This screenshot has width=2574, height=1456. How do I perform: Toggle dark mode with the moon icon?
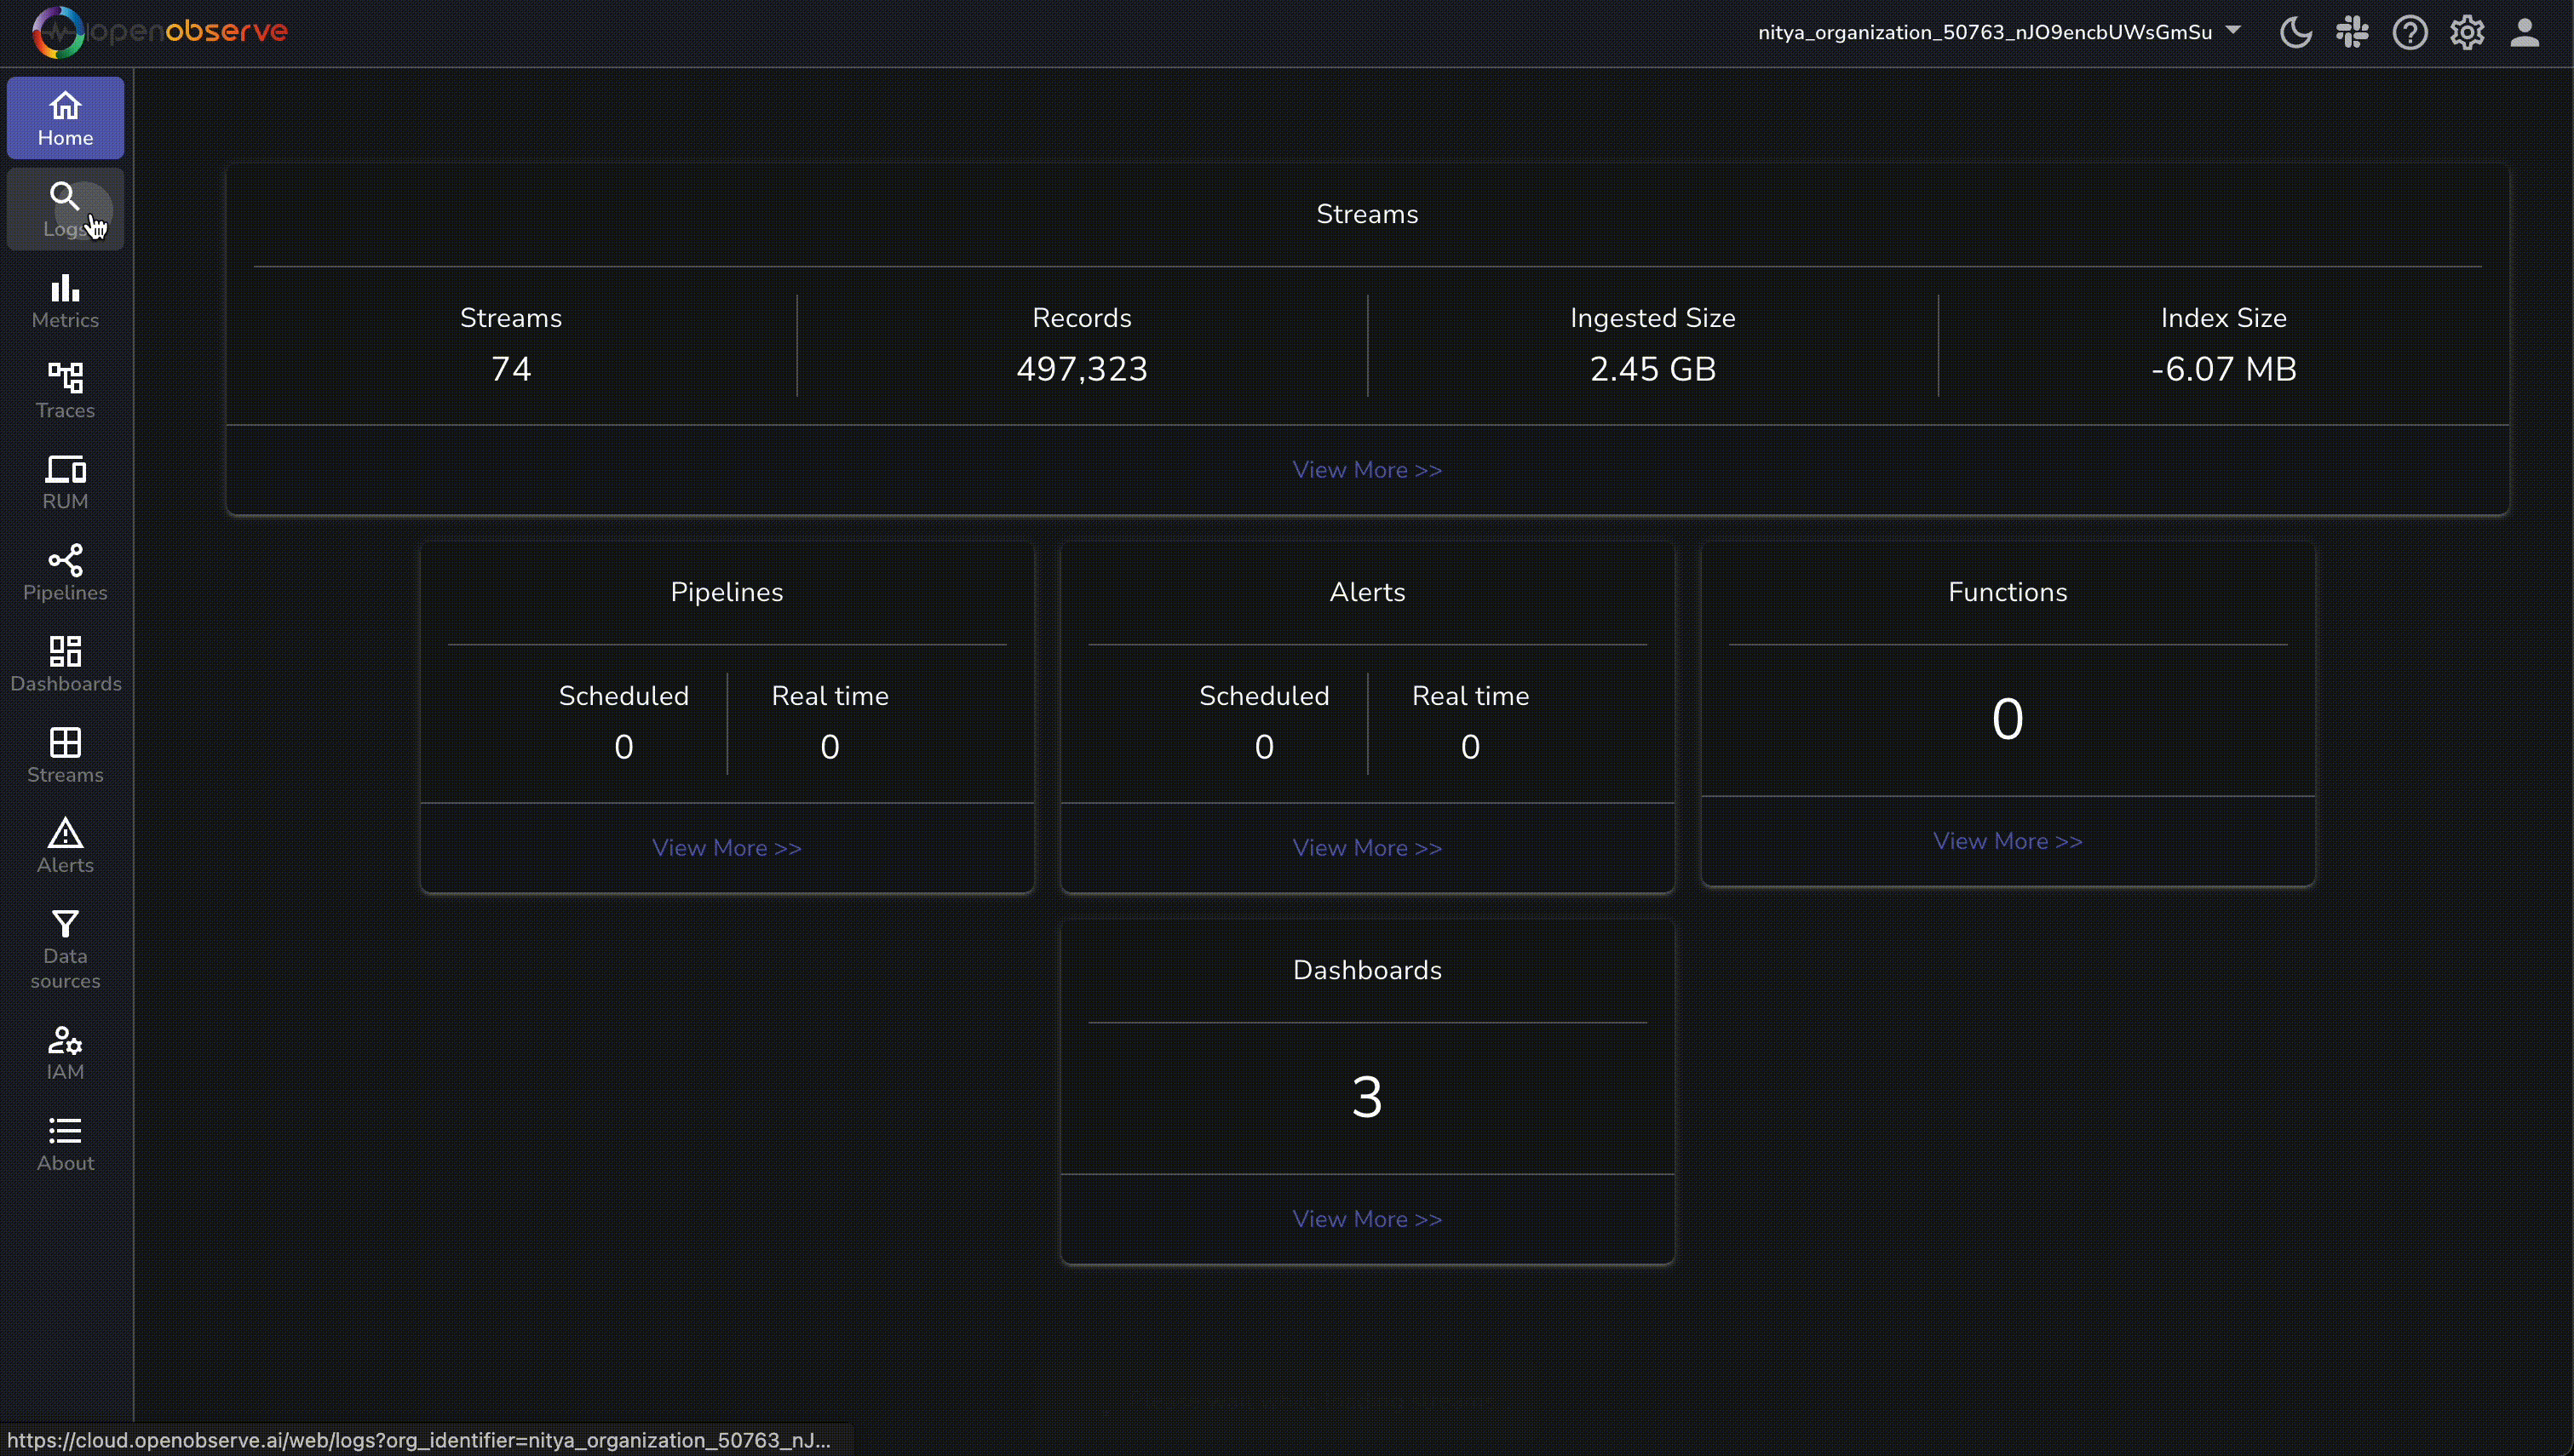2295,32
